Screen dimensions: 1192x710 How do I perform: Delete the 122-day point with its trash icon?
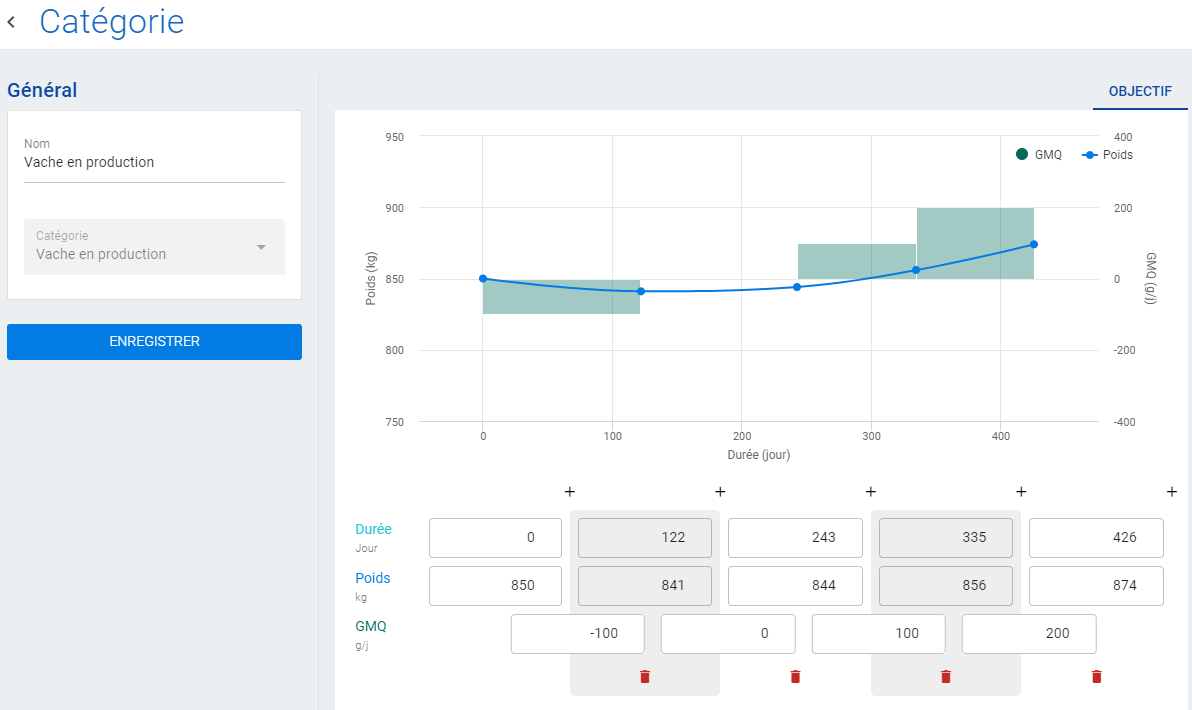[645, 677]
